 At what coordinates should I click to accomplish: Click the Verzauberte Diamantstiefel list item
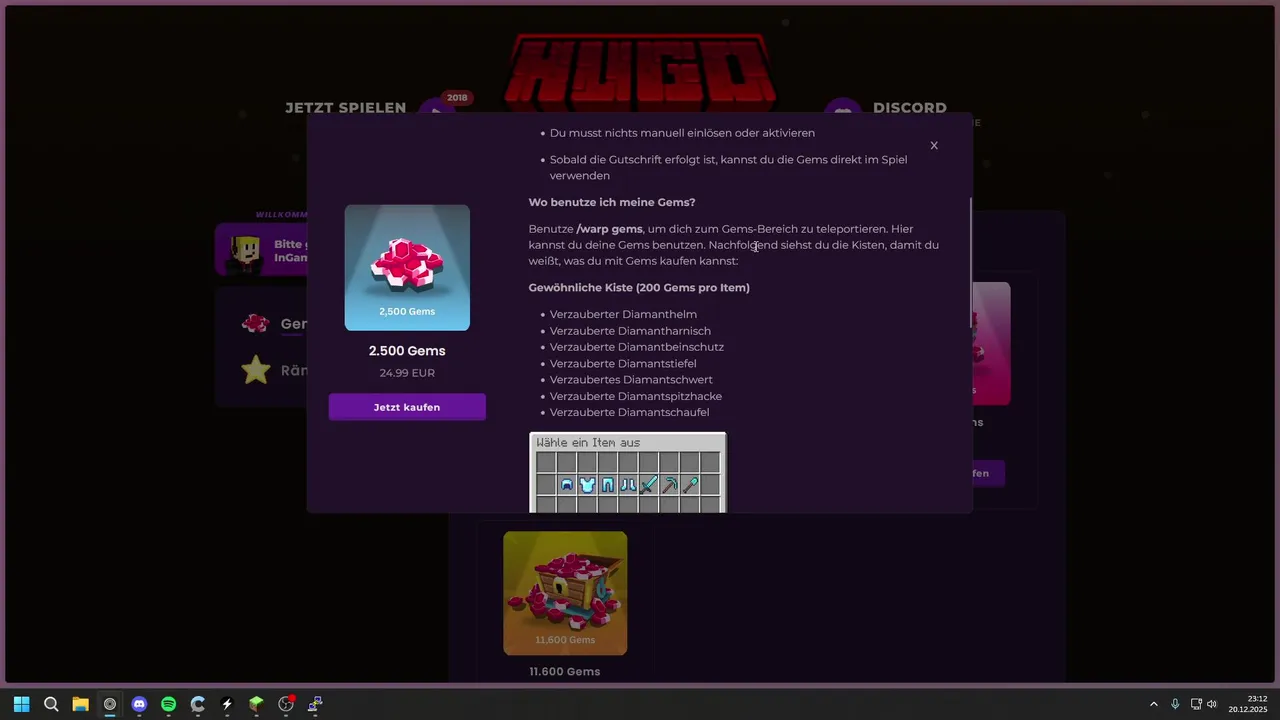click(623, 364)
